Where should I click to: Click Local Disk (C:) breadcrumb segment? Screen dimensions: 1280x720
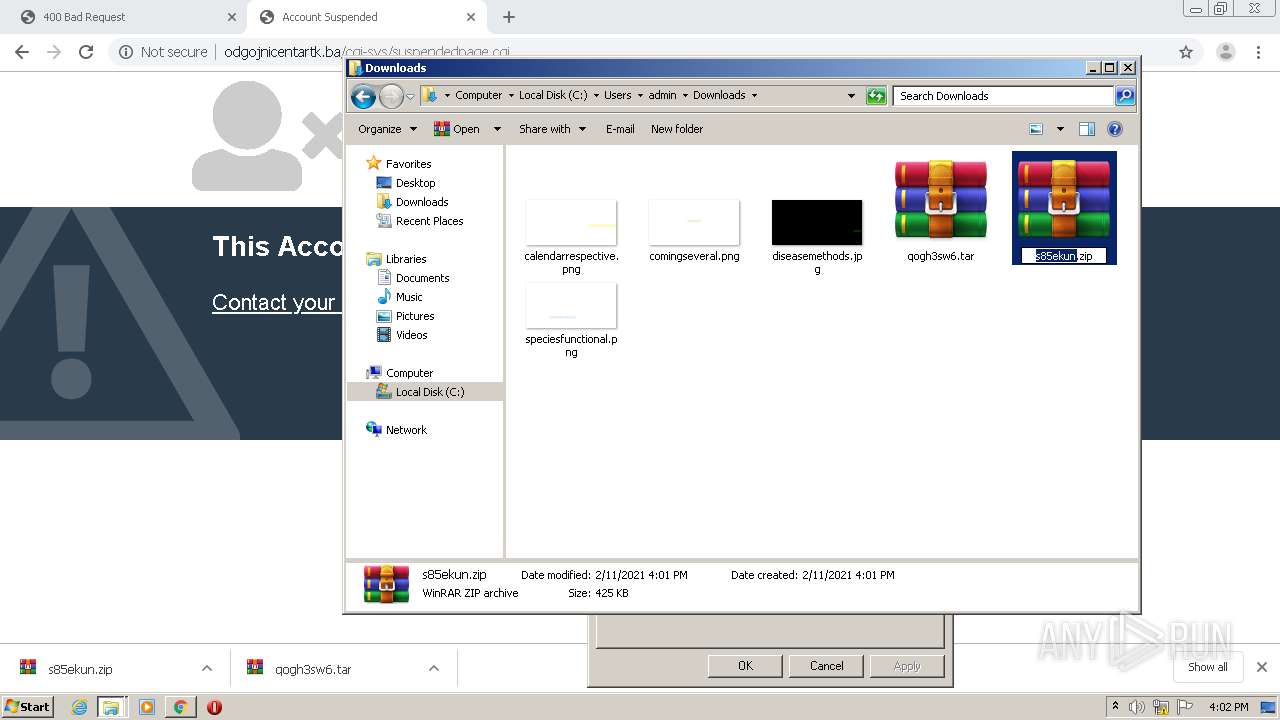[x=553, y=96]
